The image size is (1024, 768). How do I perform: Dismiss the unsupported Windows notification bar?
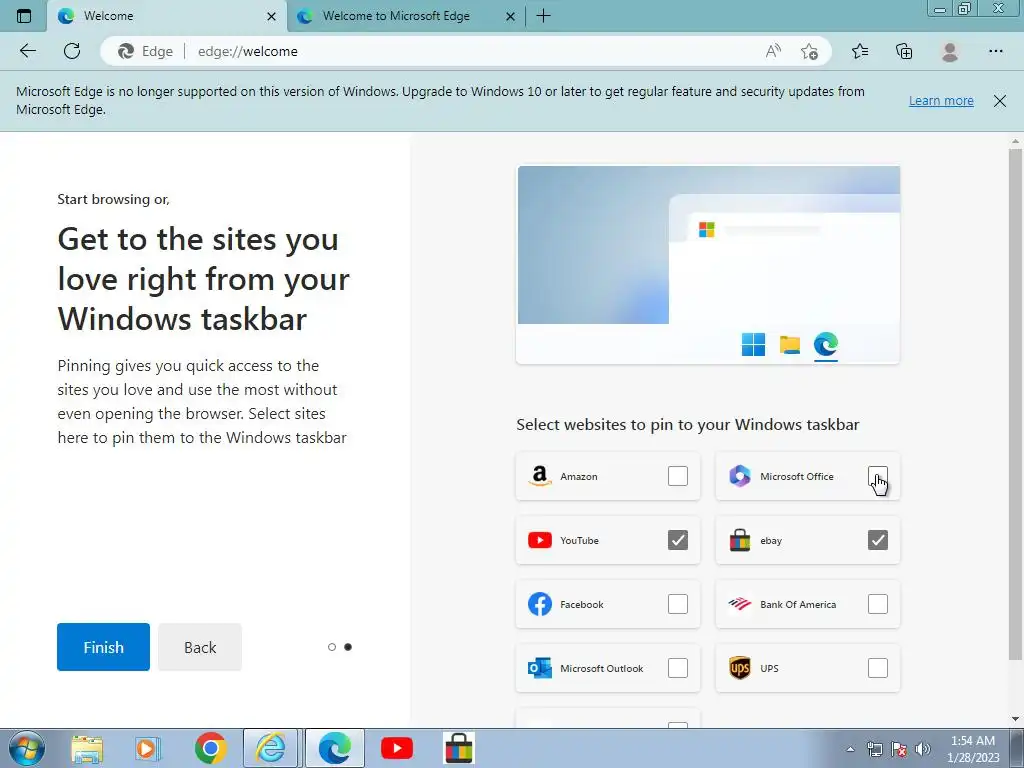pos(1000,101)
